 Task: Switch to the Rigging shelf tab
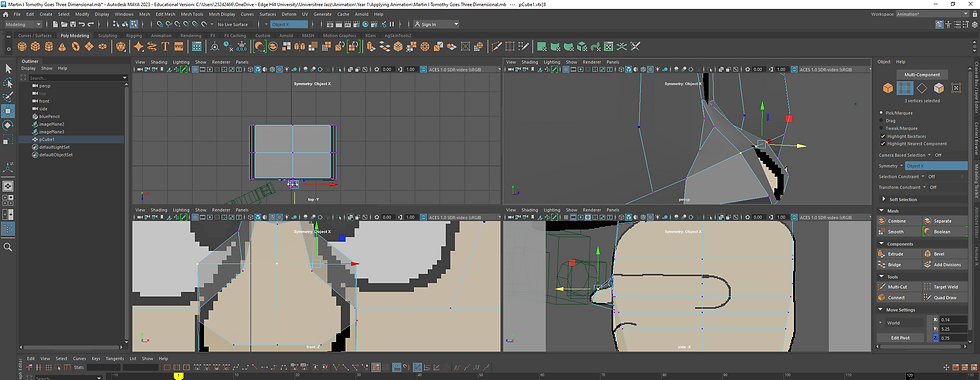point(134,36)
